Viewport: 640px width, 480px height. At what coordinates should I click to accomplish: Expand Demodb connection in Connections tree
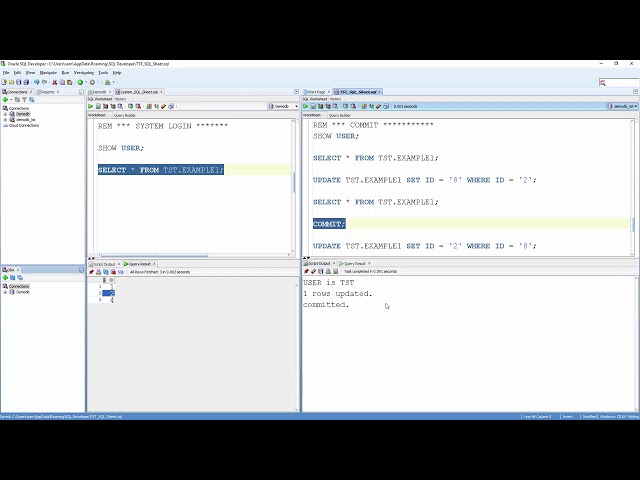5,114
